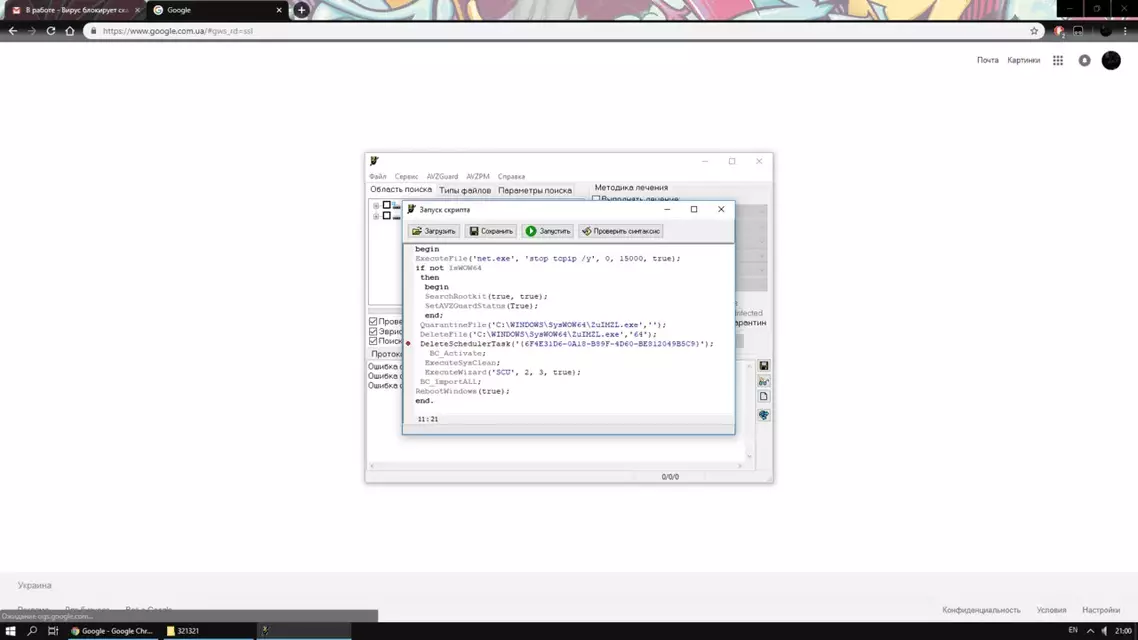This screenshot has height=640, width=1138.
Task: Click the Загрузить (load script) button
Action: coord(433,231)
